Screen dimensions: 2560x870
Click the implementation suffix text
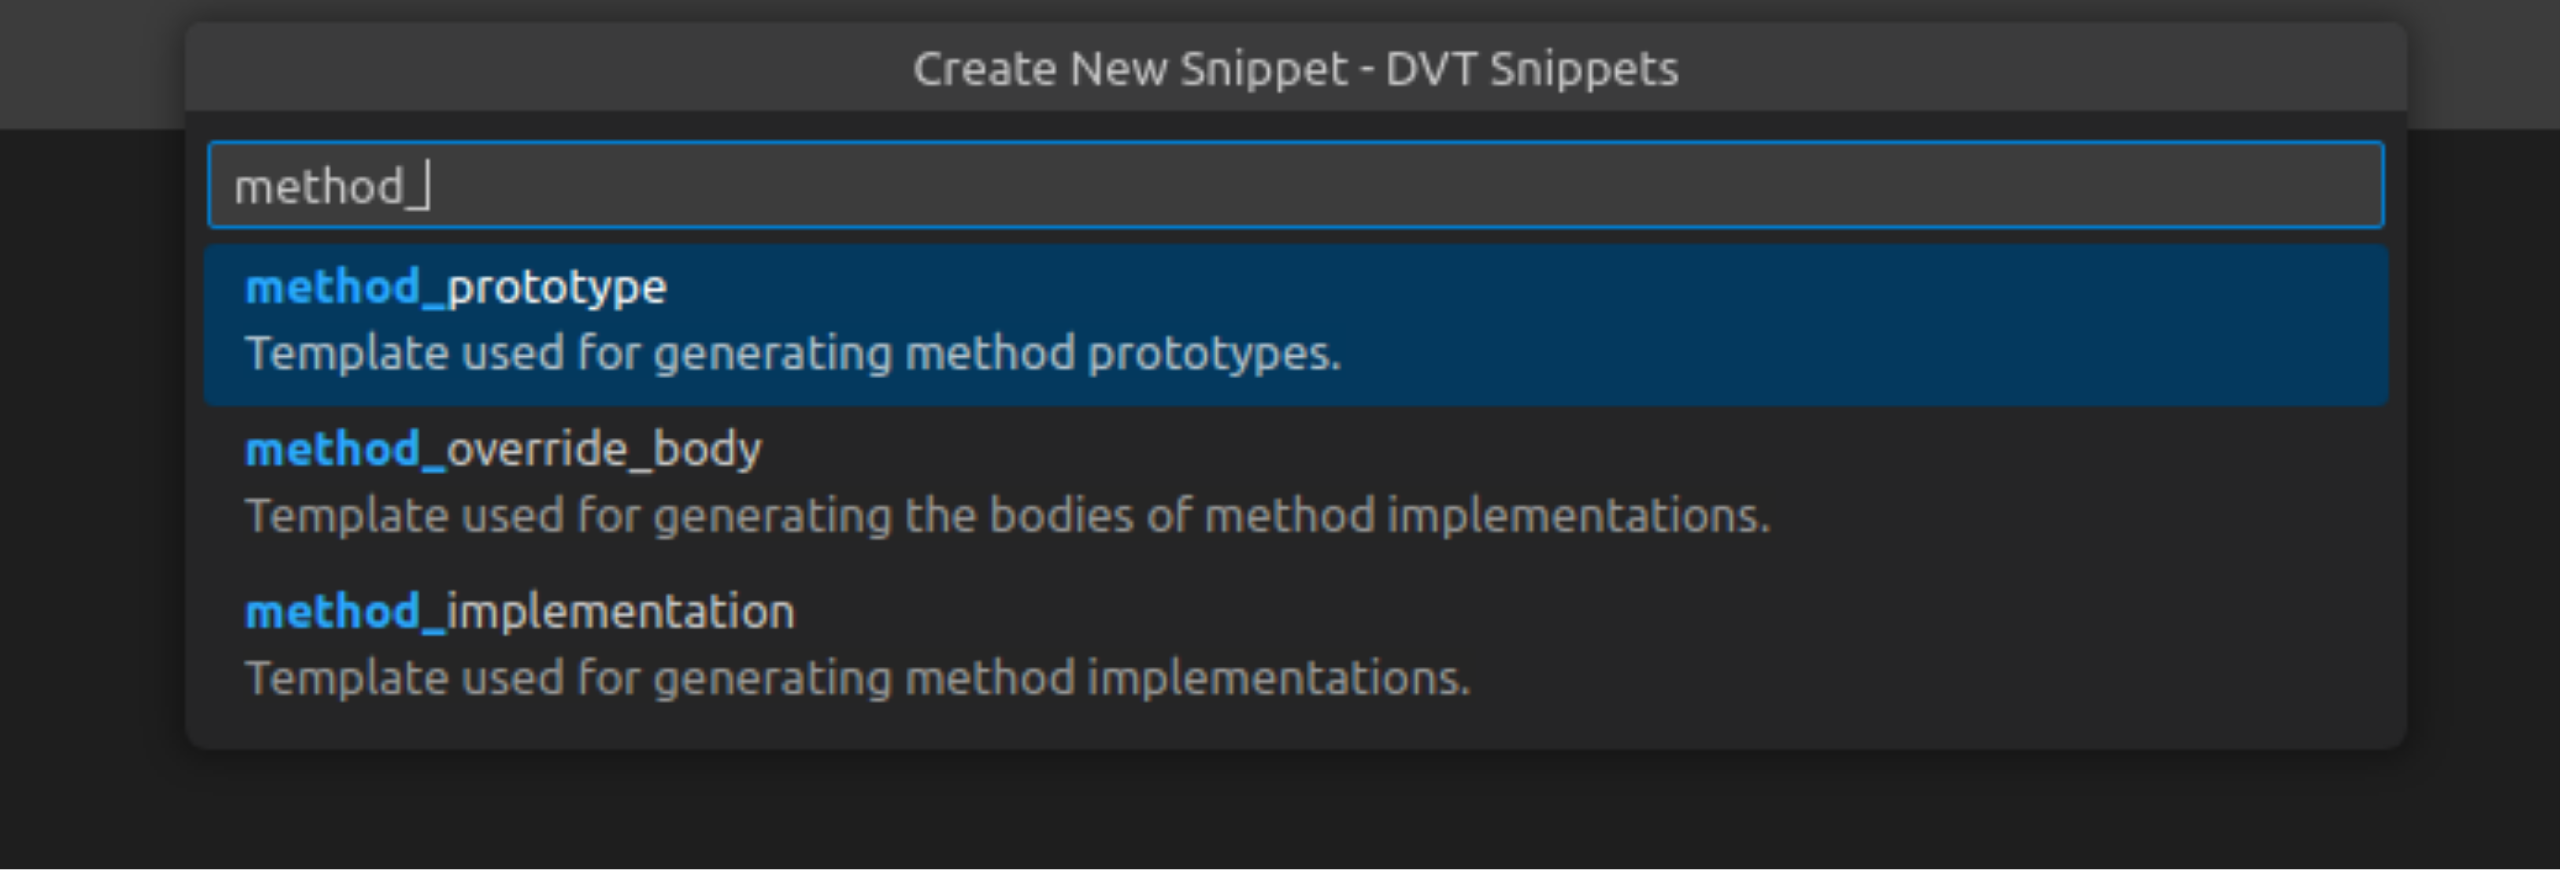pyautogui.click(x=620, y=612)
